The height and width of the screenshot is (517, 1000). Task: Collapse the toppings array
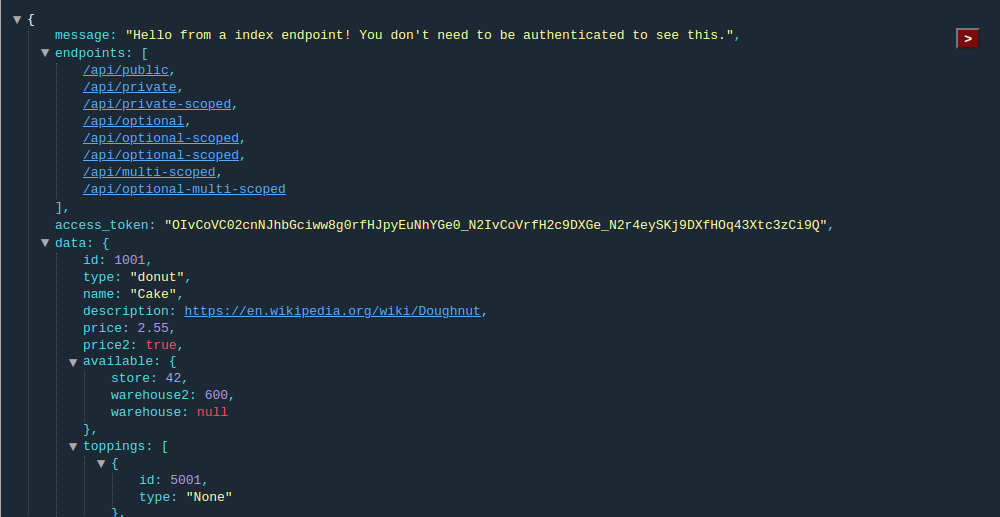tap(73, 447)
